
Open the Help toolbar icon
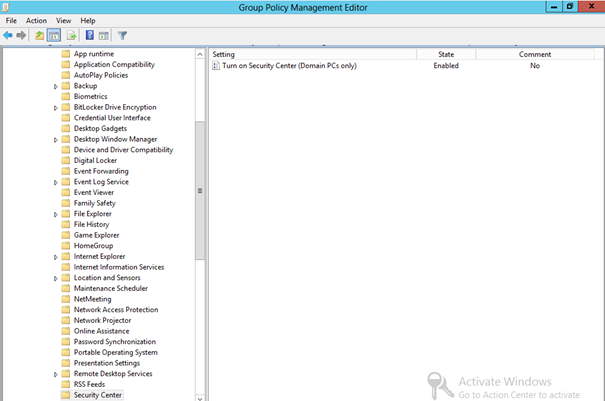pos(90,36)
